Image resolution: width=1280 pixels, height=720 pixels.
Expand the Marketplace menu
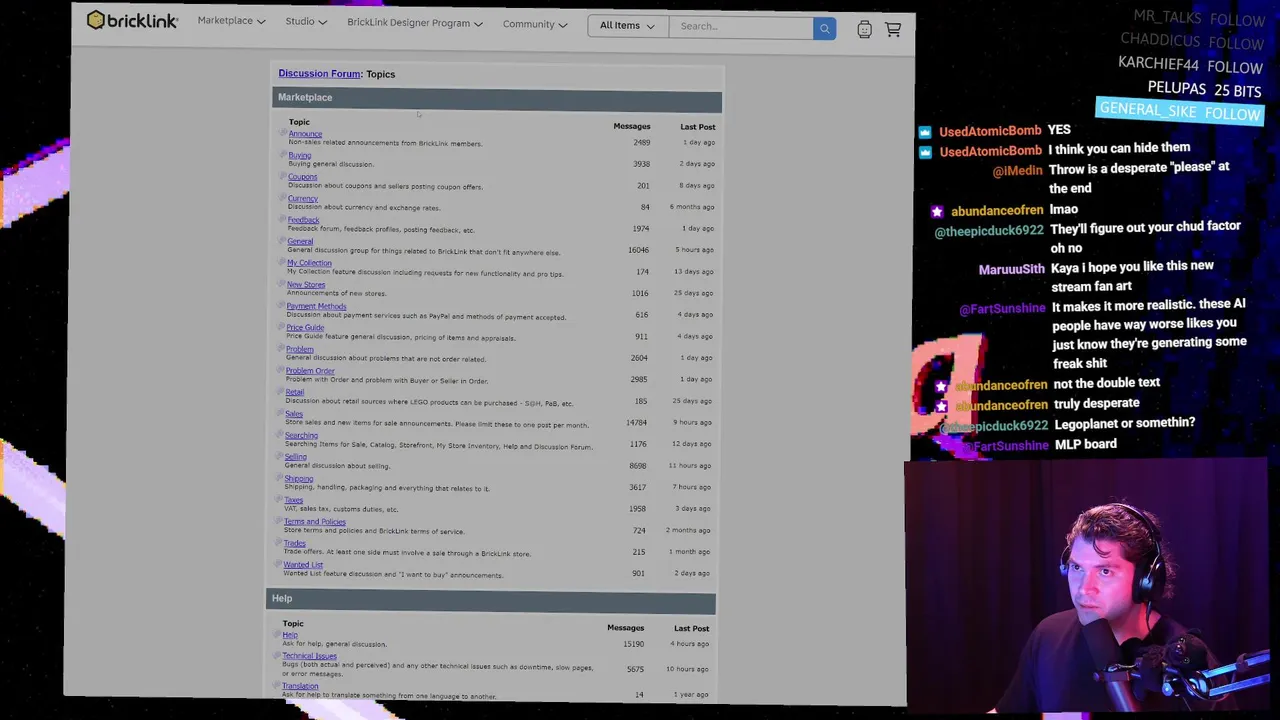click(231, 21)
